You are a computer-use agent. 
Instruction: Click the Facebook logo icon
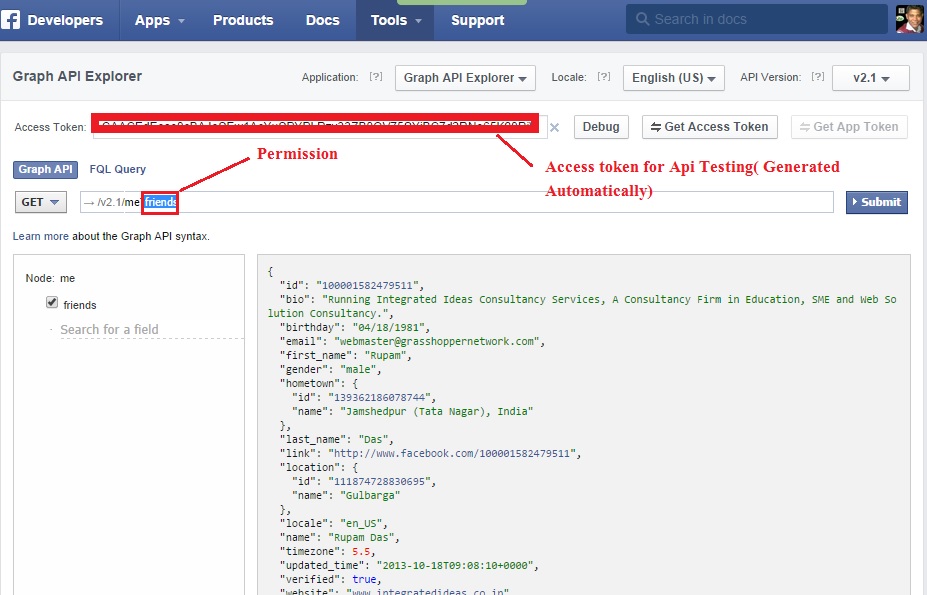click(x=10, y=20)
